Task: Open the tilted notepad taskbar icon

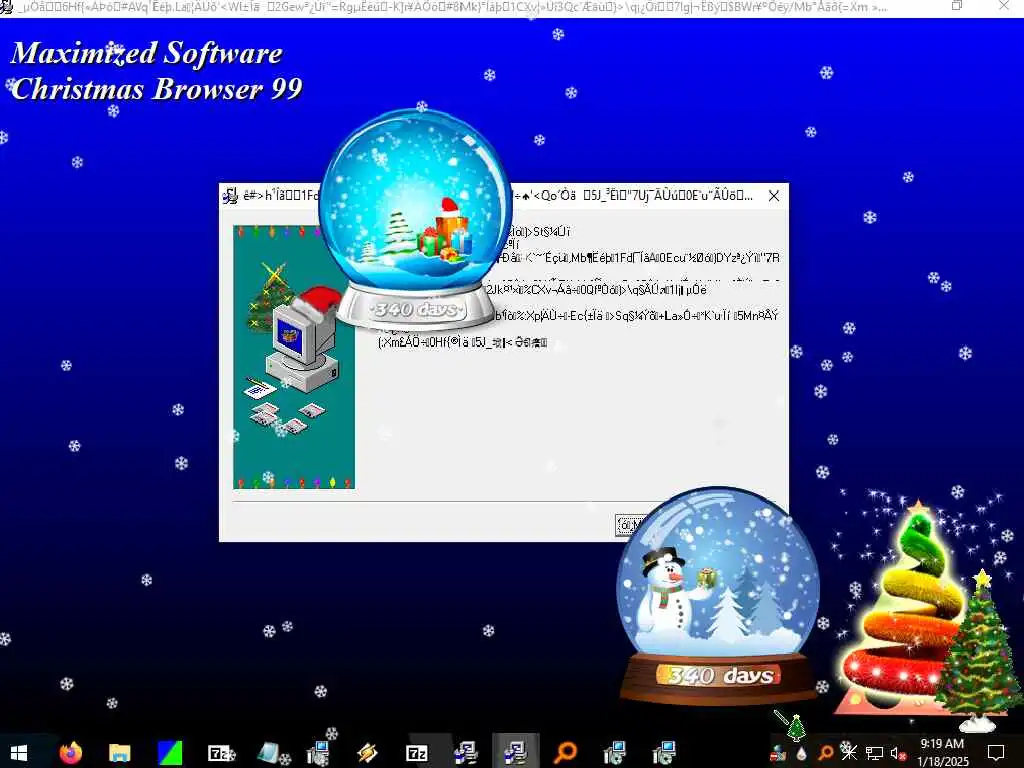Action: click(270, 753)
